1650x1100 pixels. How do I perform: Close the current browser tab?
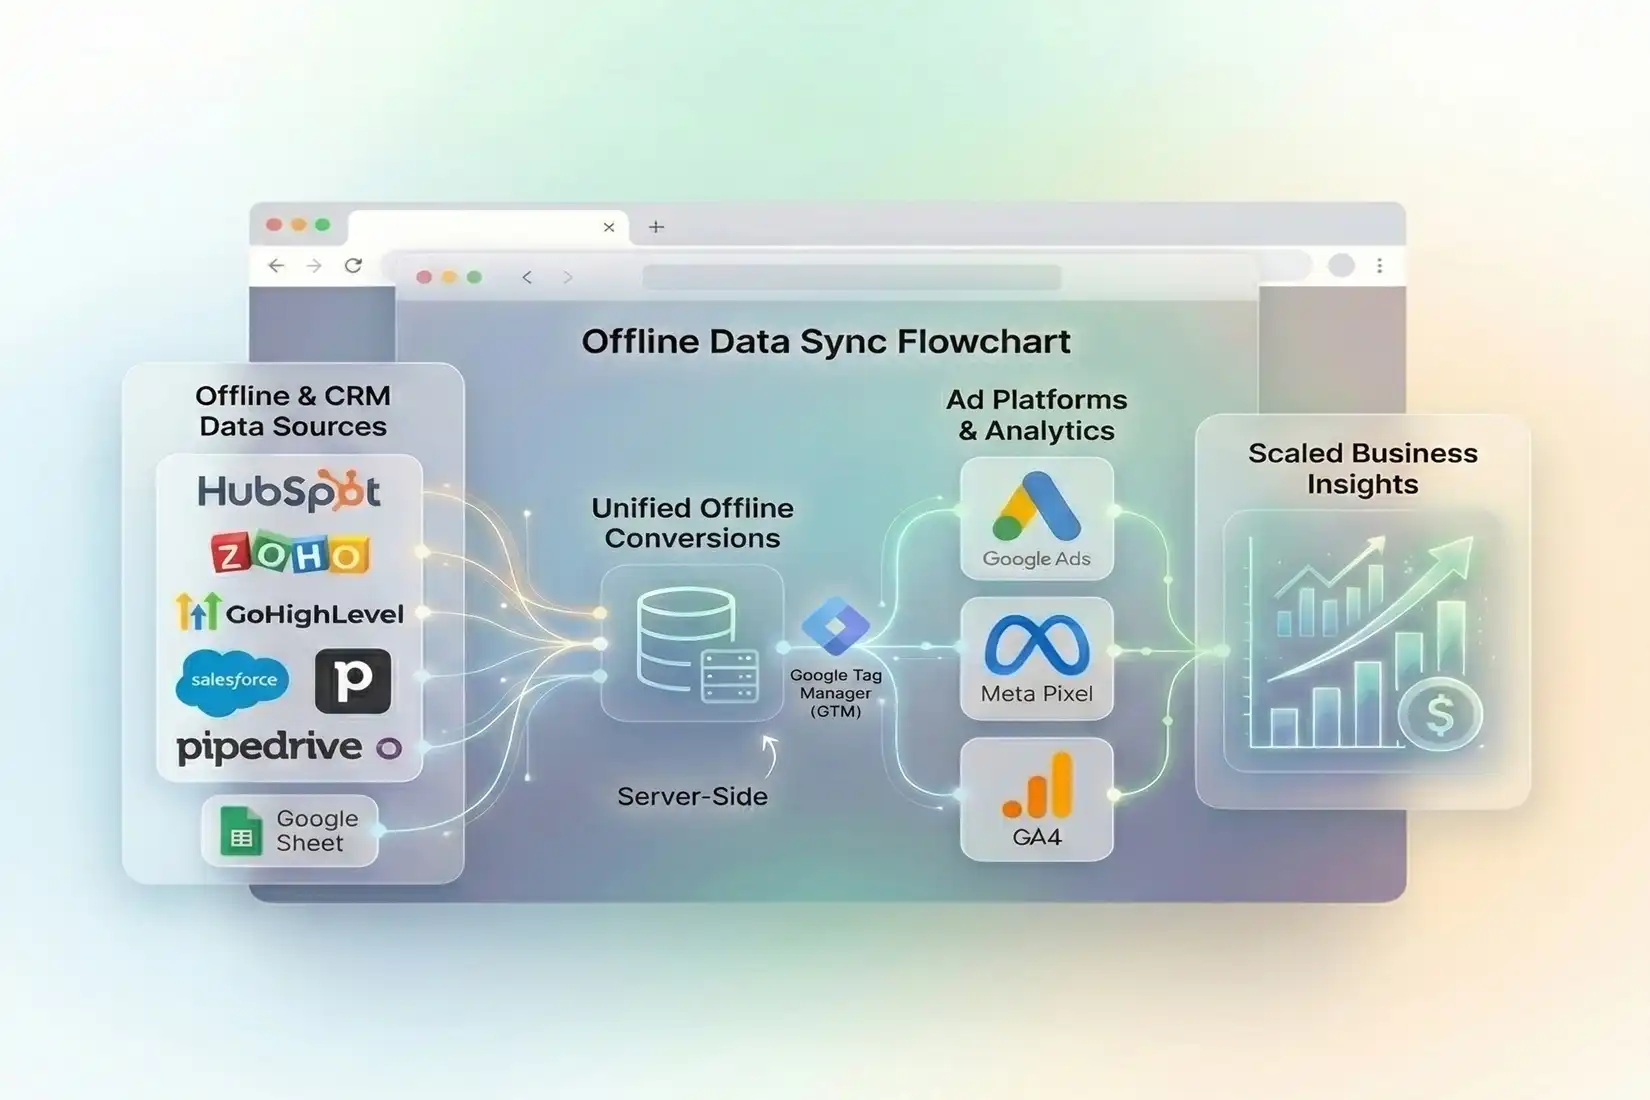pyautogui.click(x=609, y=227)
